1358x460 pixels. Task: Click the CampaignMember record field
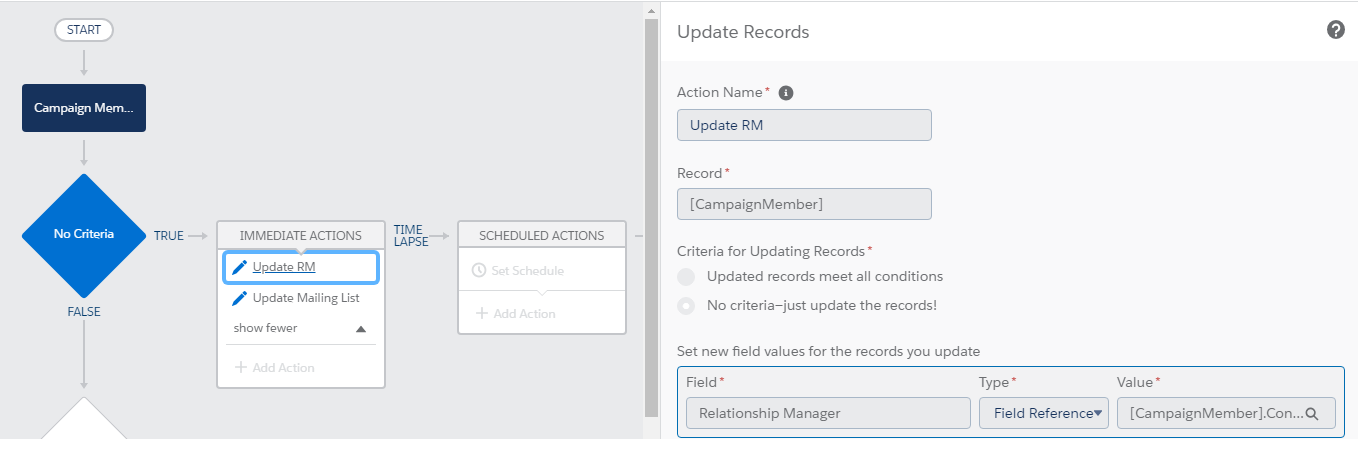click(x=804, y=204)
